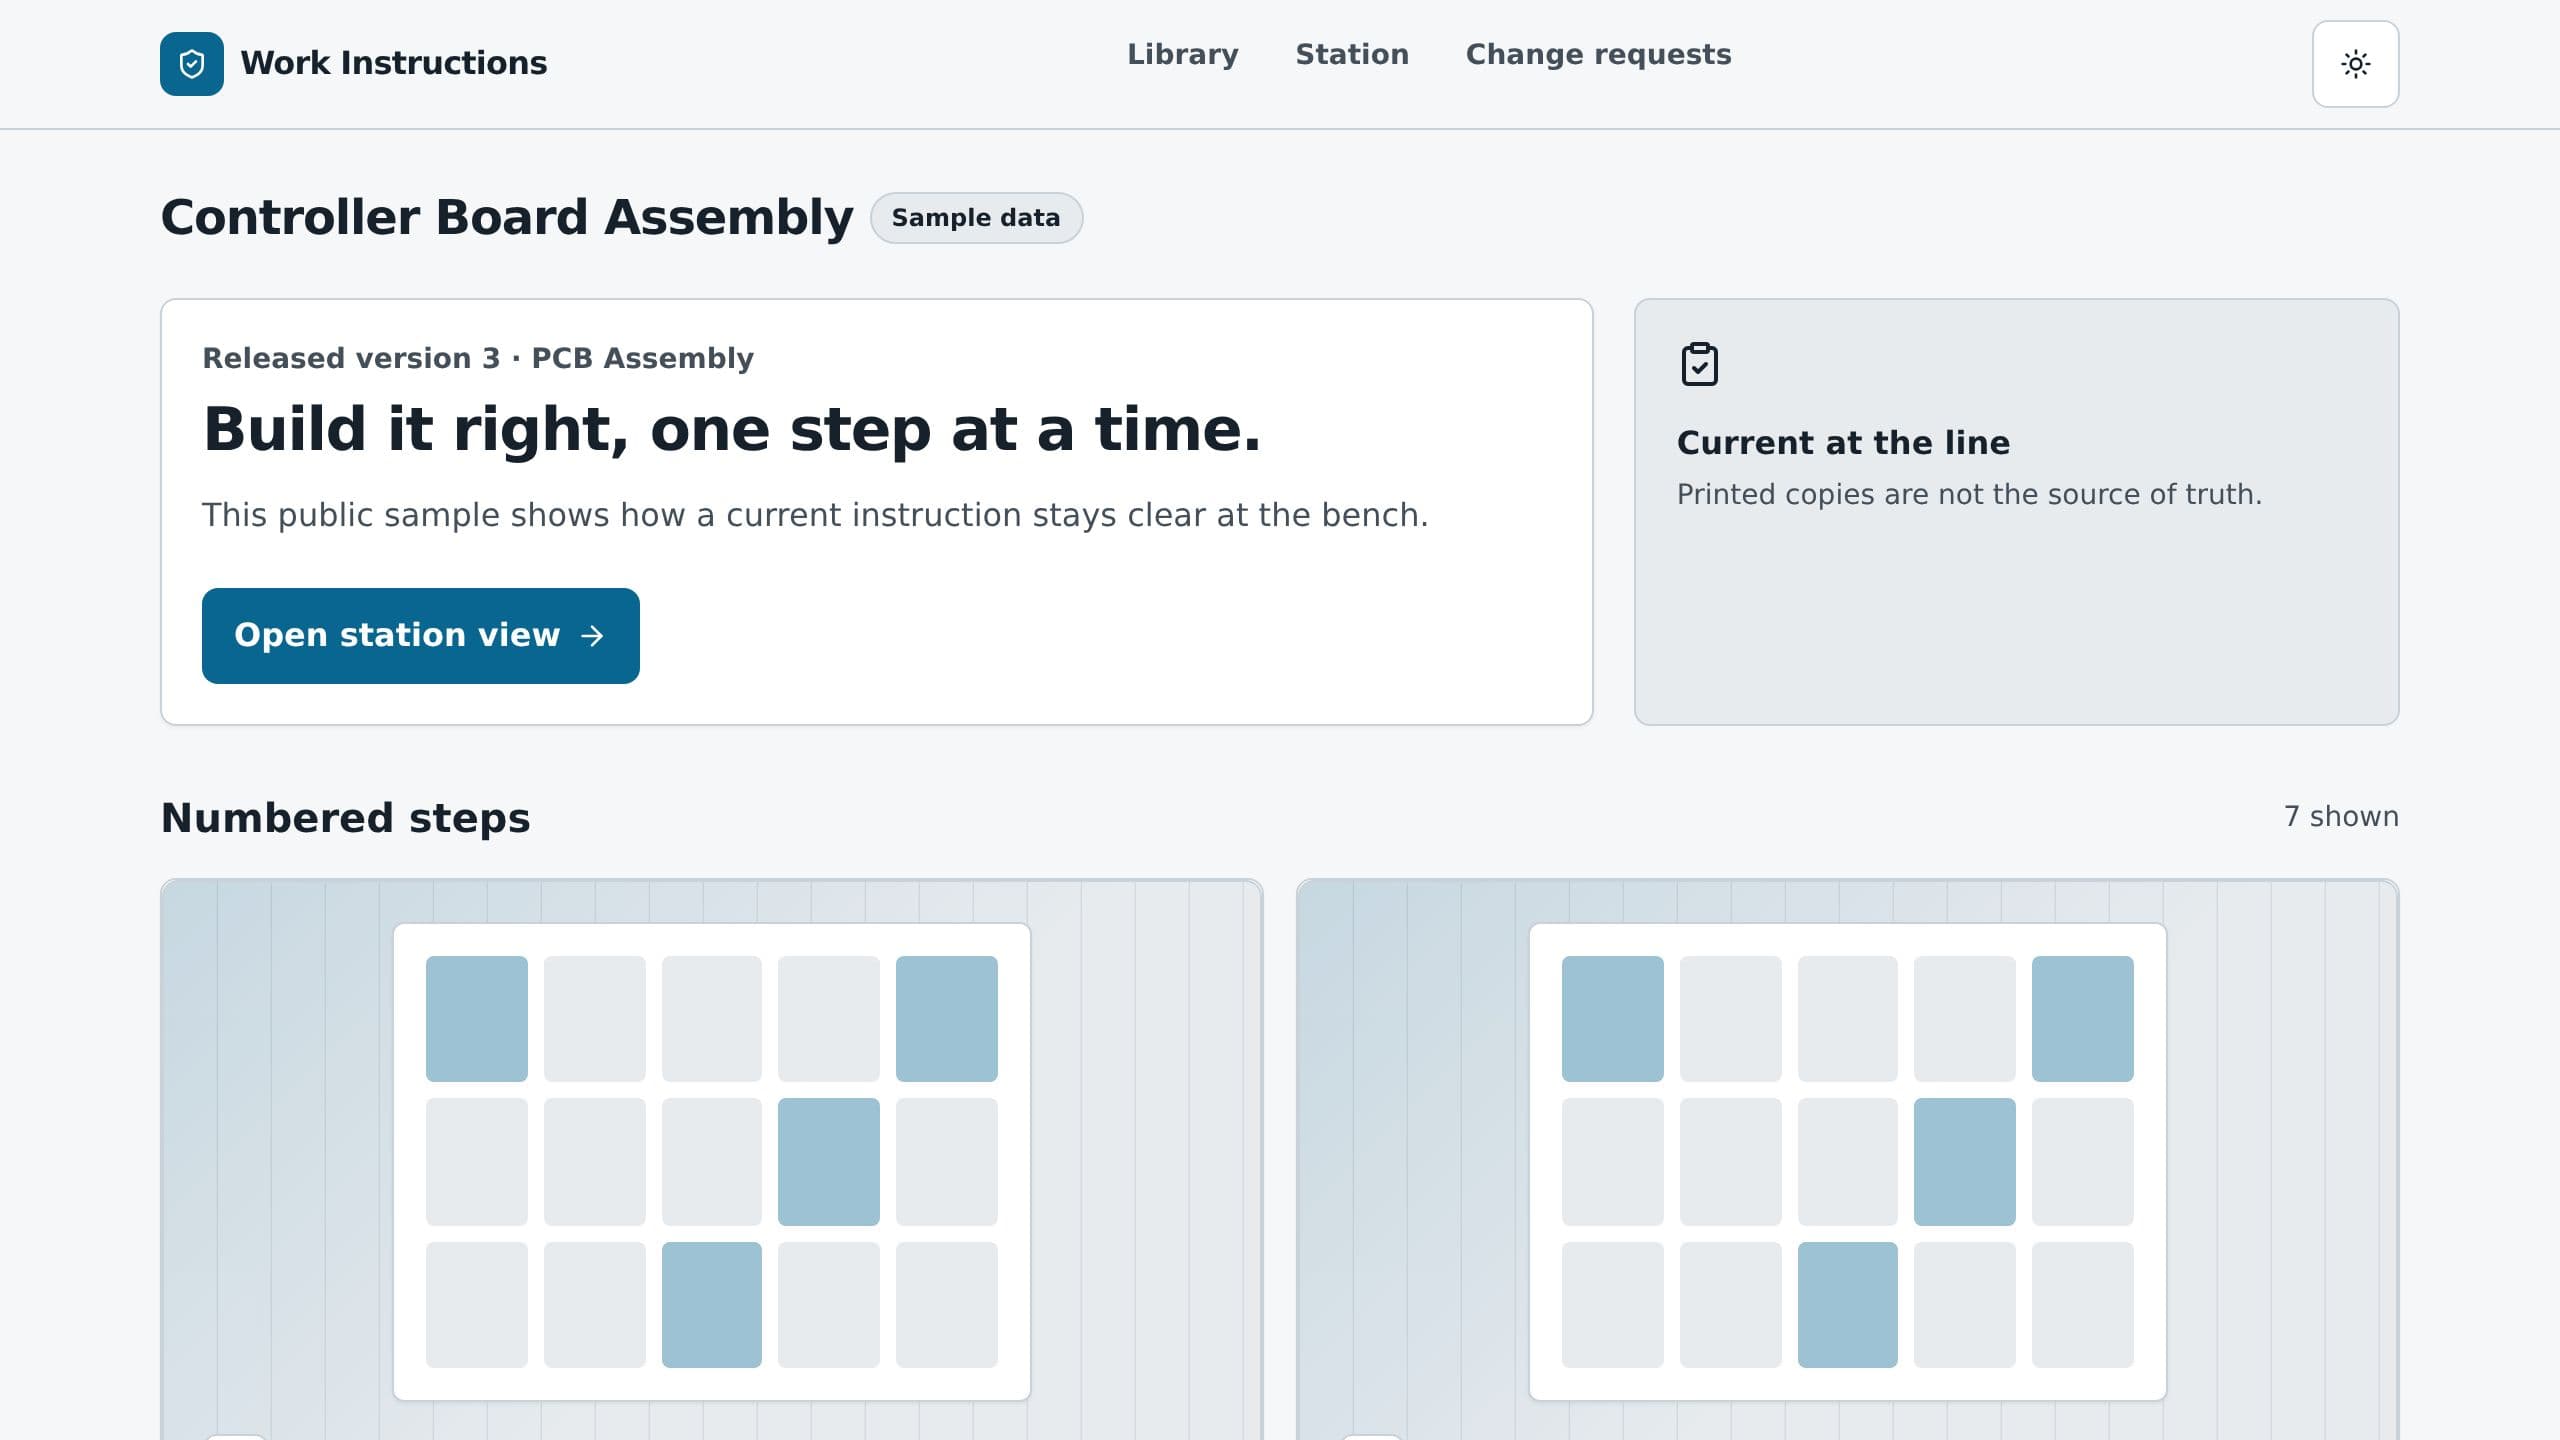Open the first numbered step board thumbnail

point(712,1161)
